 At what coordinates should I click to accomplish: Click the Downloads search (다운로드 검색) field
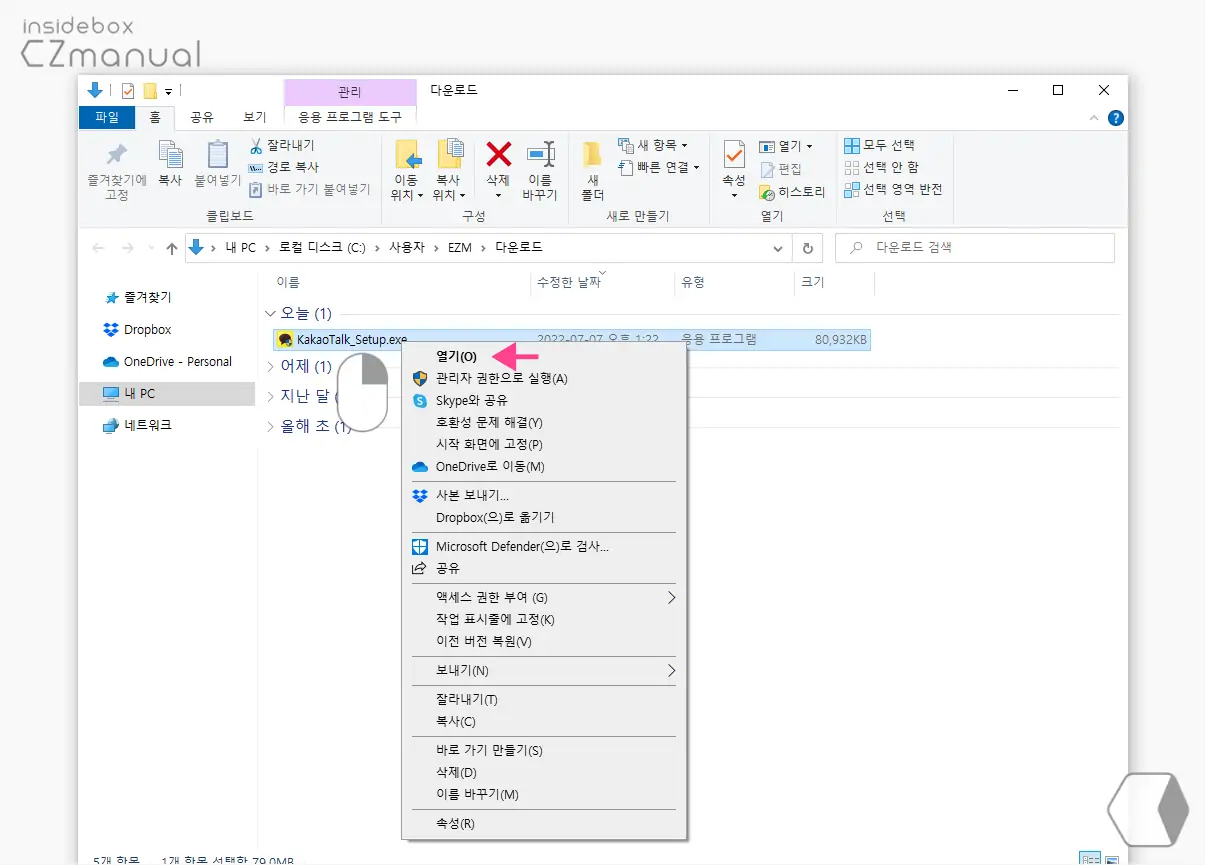(974, 248)
